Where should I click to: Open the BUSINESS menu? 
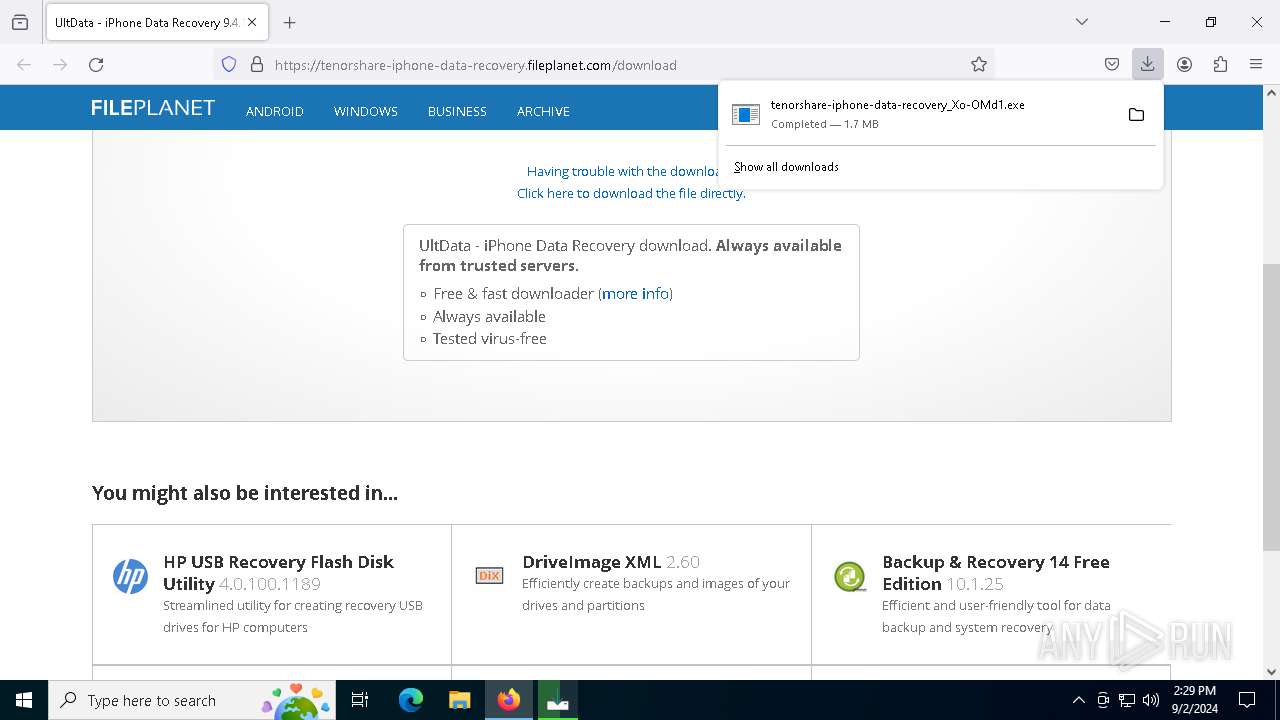point(457,111)
